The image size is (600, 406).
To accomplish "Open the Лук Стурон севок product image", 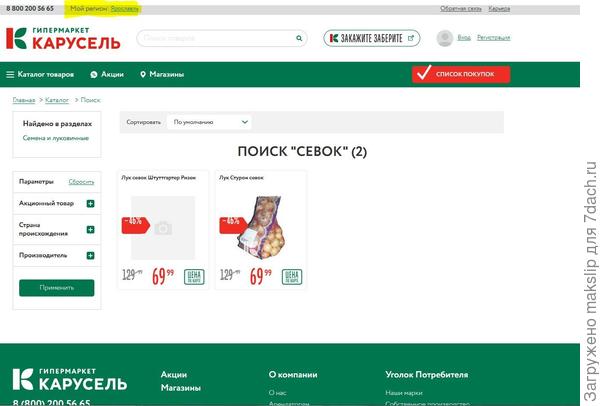I will tap(261, 227).
